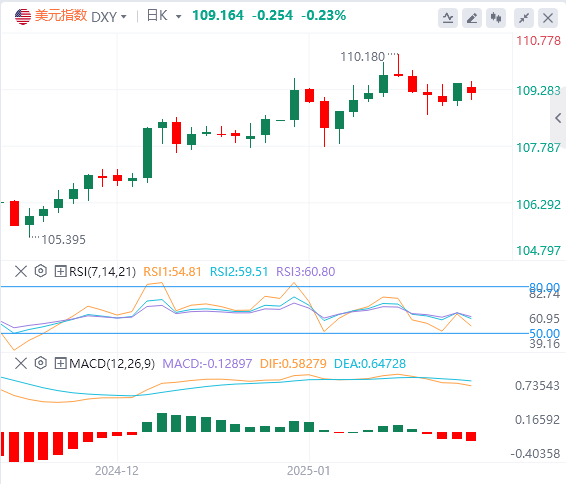This screenshot has width=566, height=484.
Task: Click the collapse fullscreen arrows icon
Action: pos(524,18)
